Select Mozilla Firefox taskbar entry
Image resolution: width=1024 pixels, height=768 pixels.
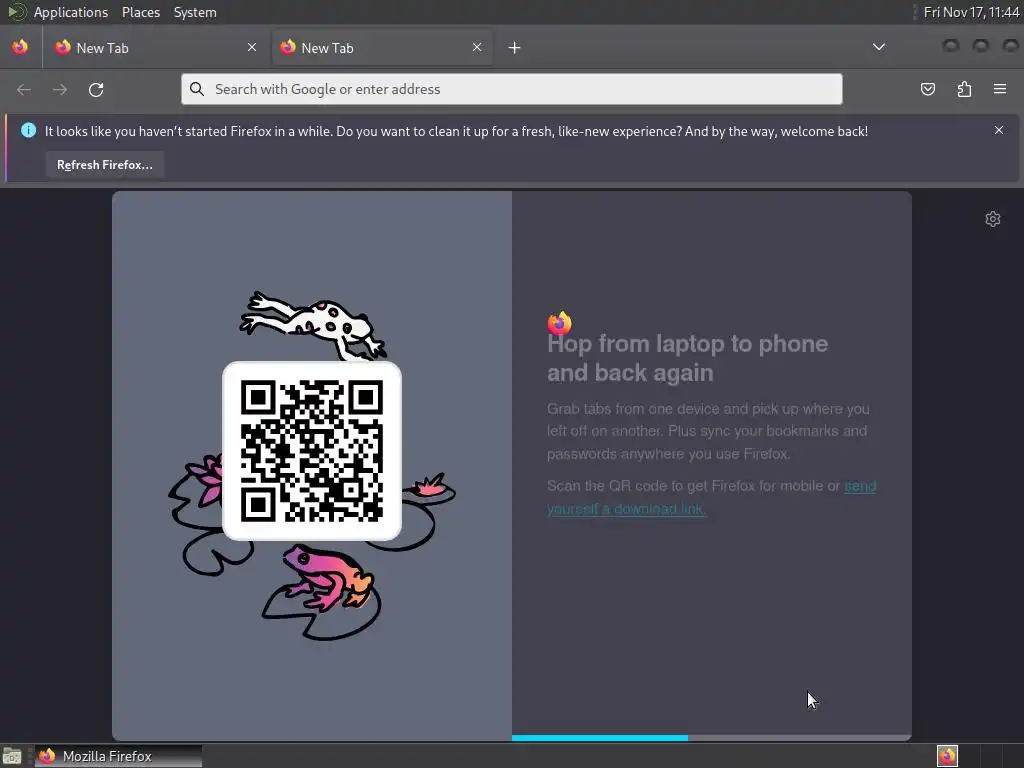tap(118, 756)
